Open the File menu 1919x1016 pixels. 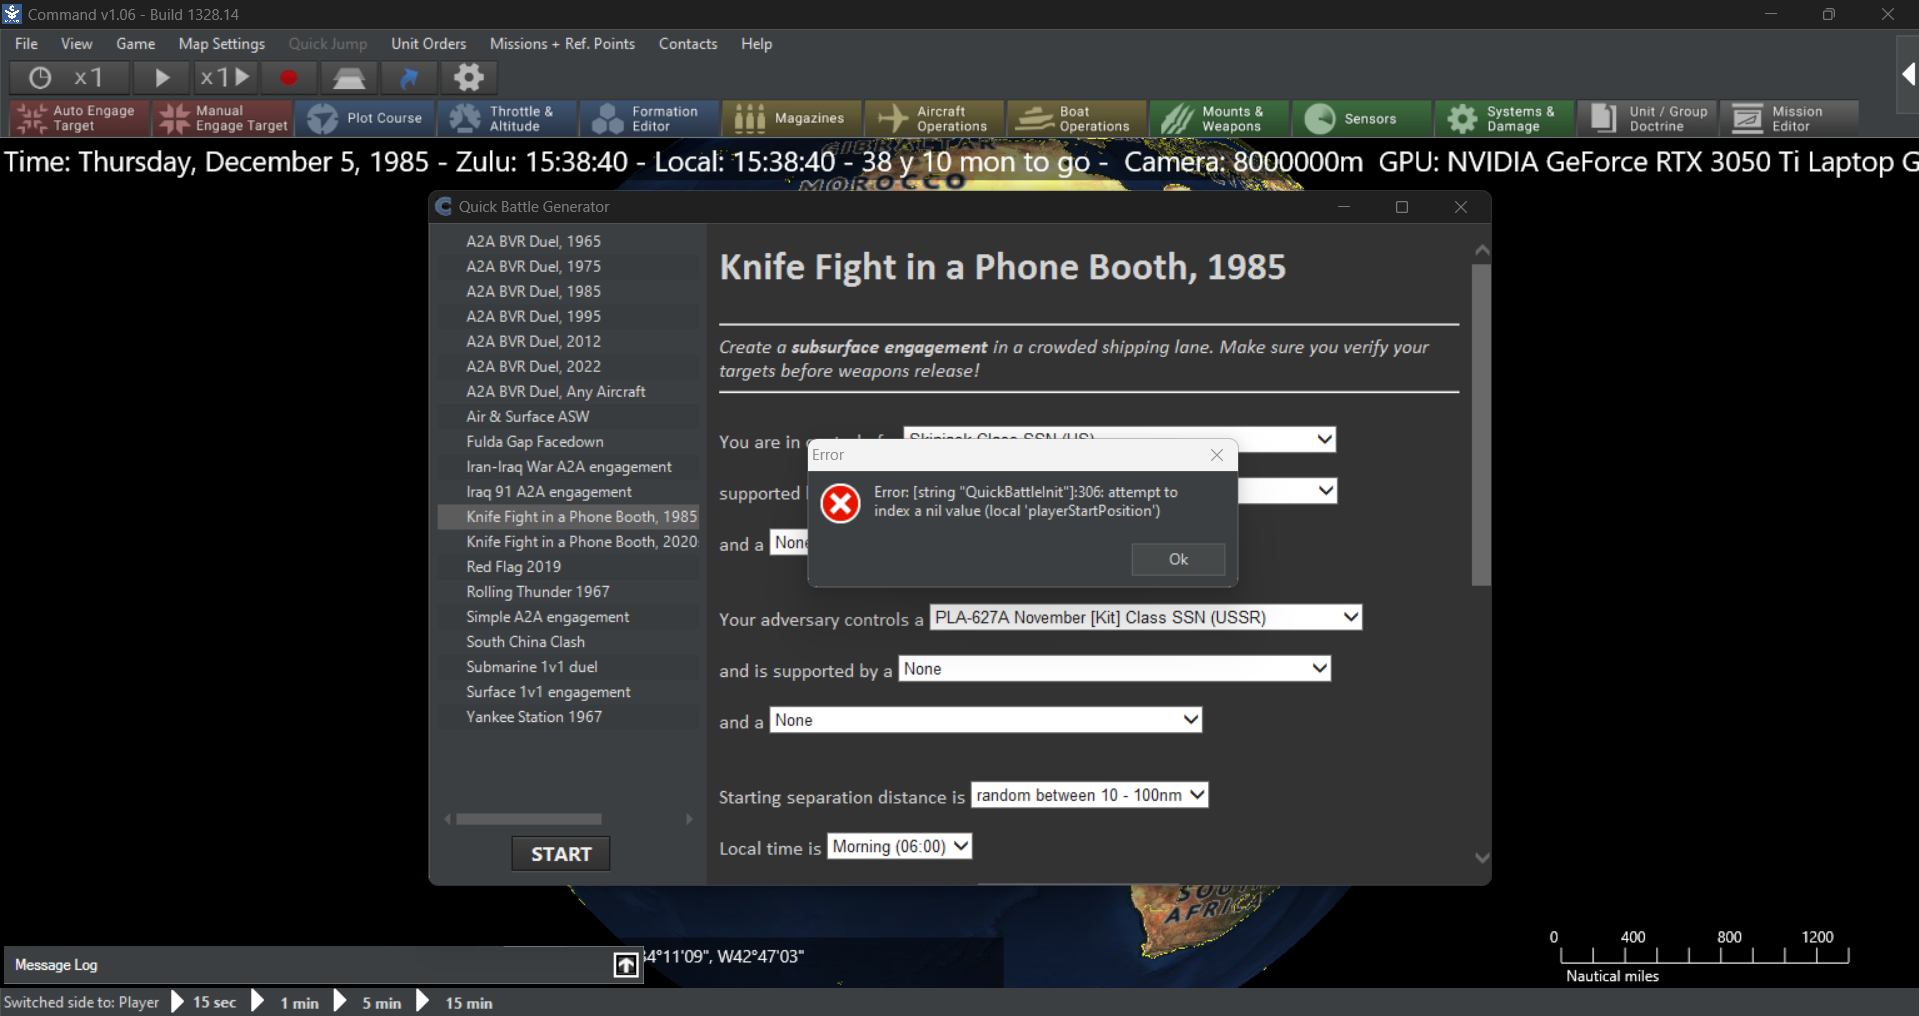[x=26, y=44]
